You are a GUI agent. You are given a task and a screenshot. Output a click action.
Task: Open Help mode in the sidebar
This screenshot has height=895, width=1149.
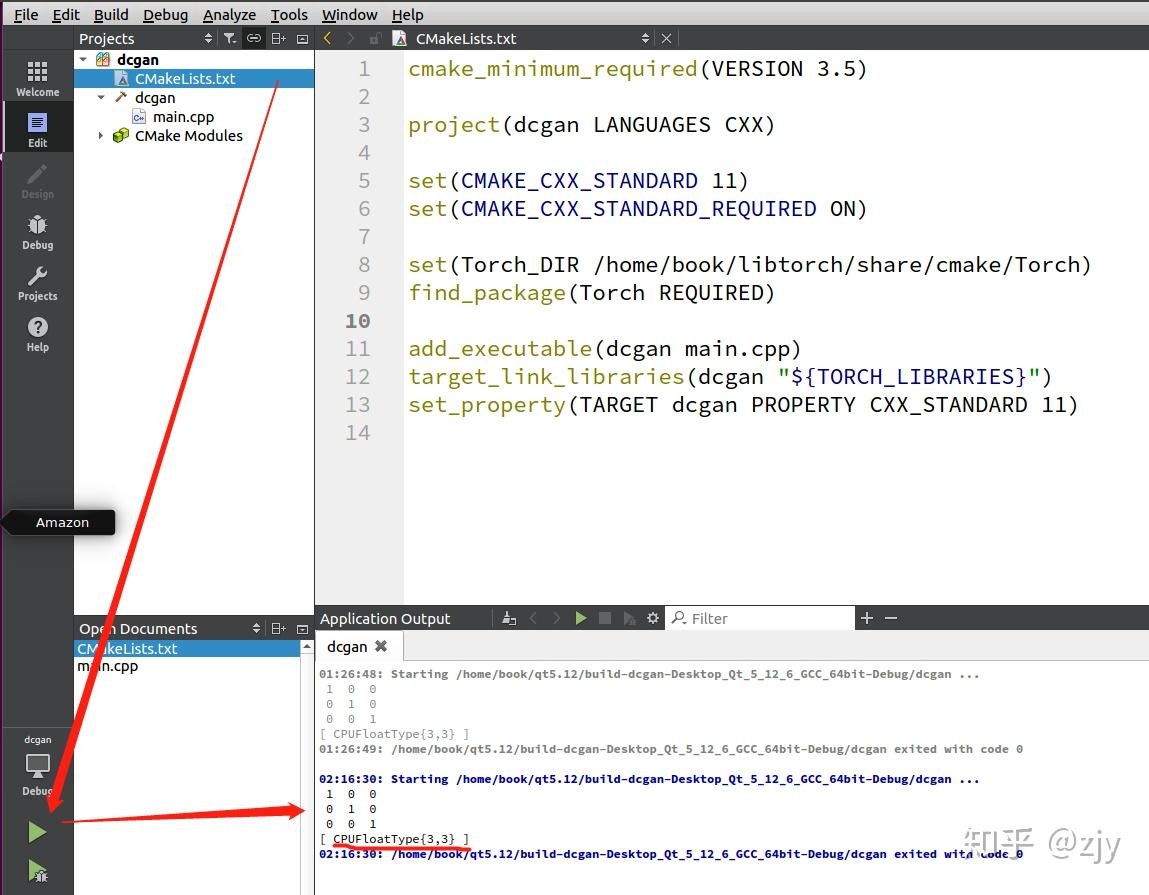pyautogui.click(x=37, y=334)
